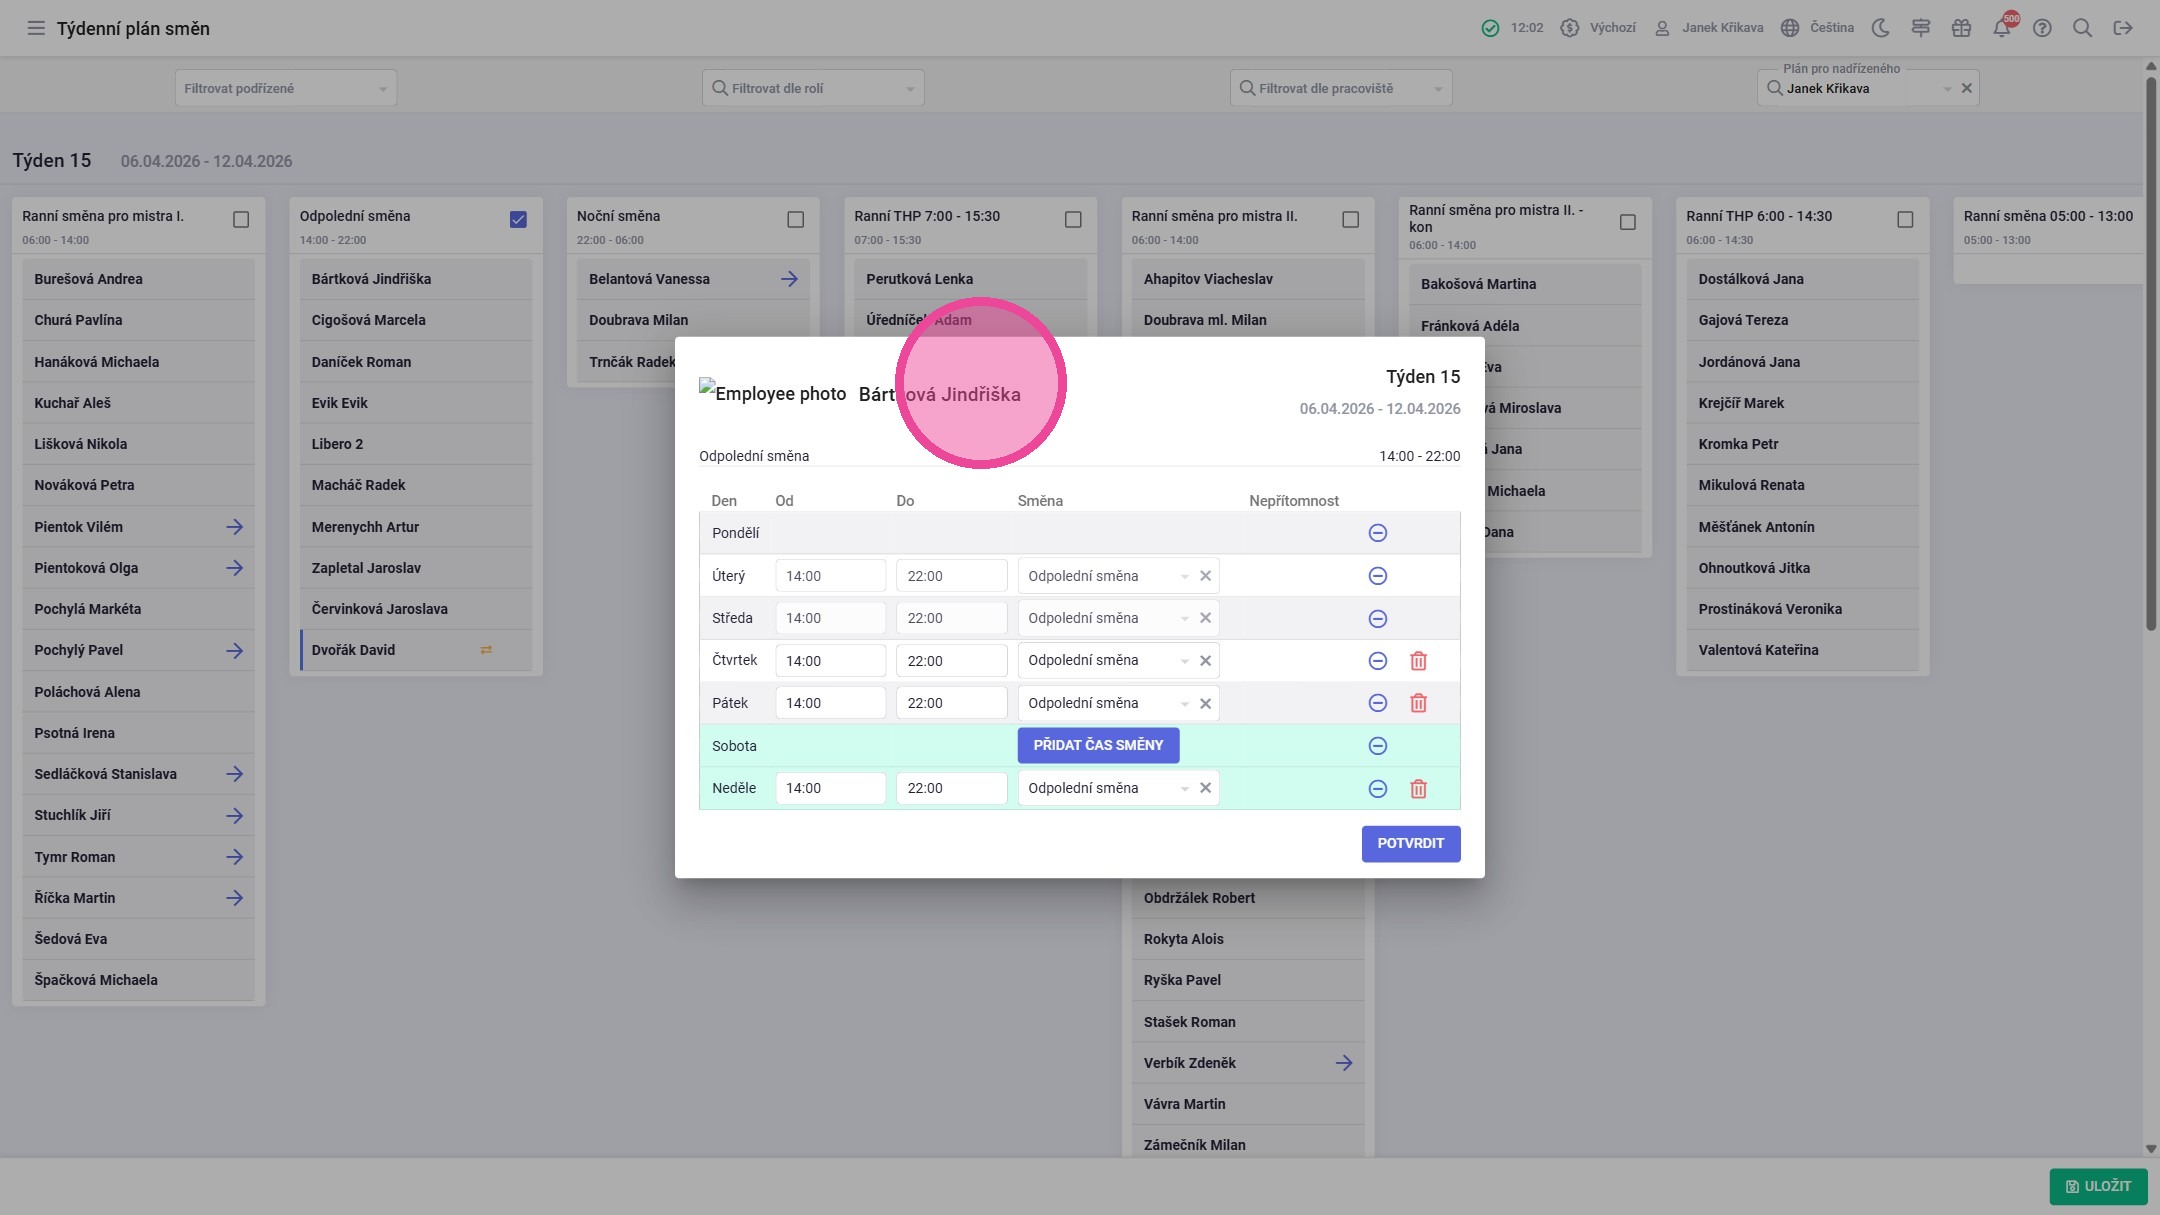Click Přidat čas směny for Sobota

[1098, 745]
